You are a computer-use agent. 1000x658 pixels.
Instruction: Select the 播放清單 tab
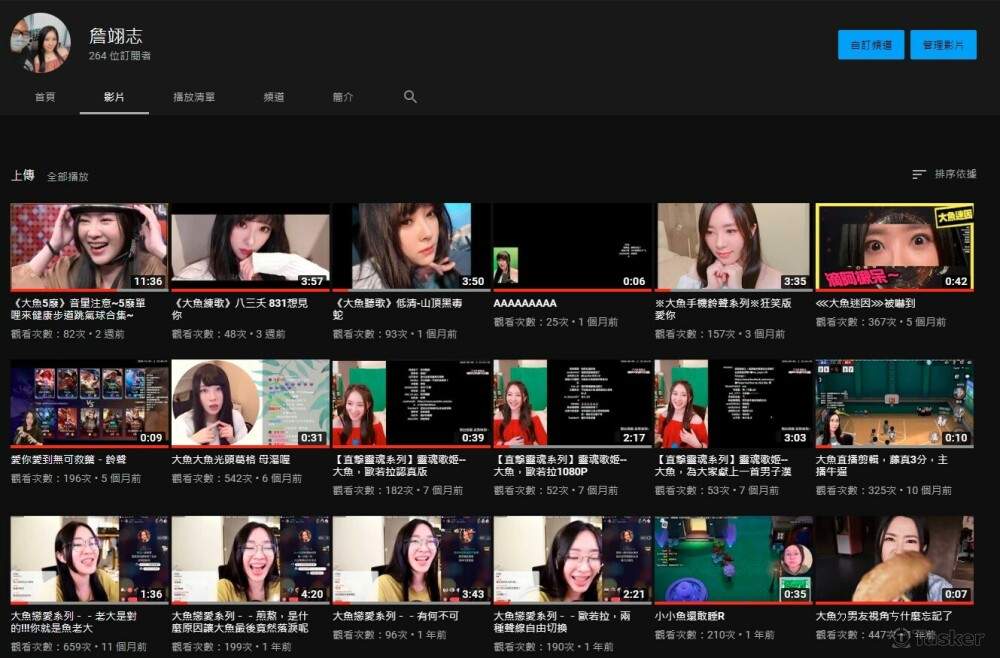[x=193, y=97]
